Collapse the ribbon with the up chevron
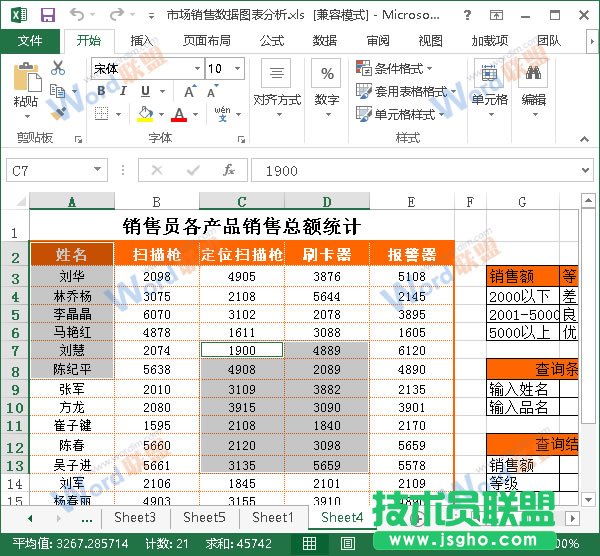600x556 pixels. [584, 139]
